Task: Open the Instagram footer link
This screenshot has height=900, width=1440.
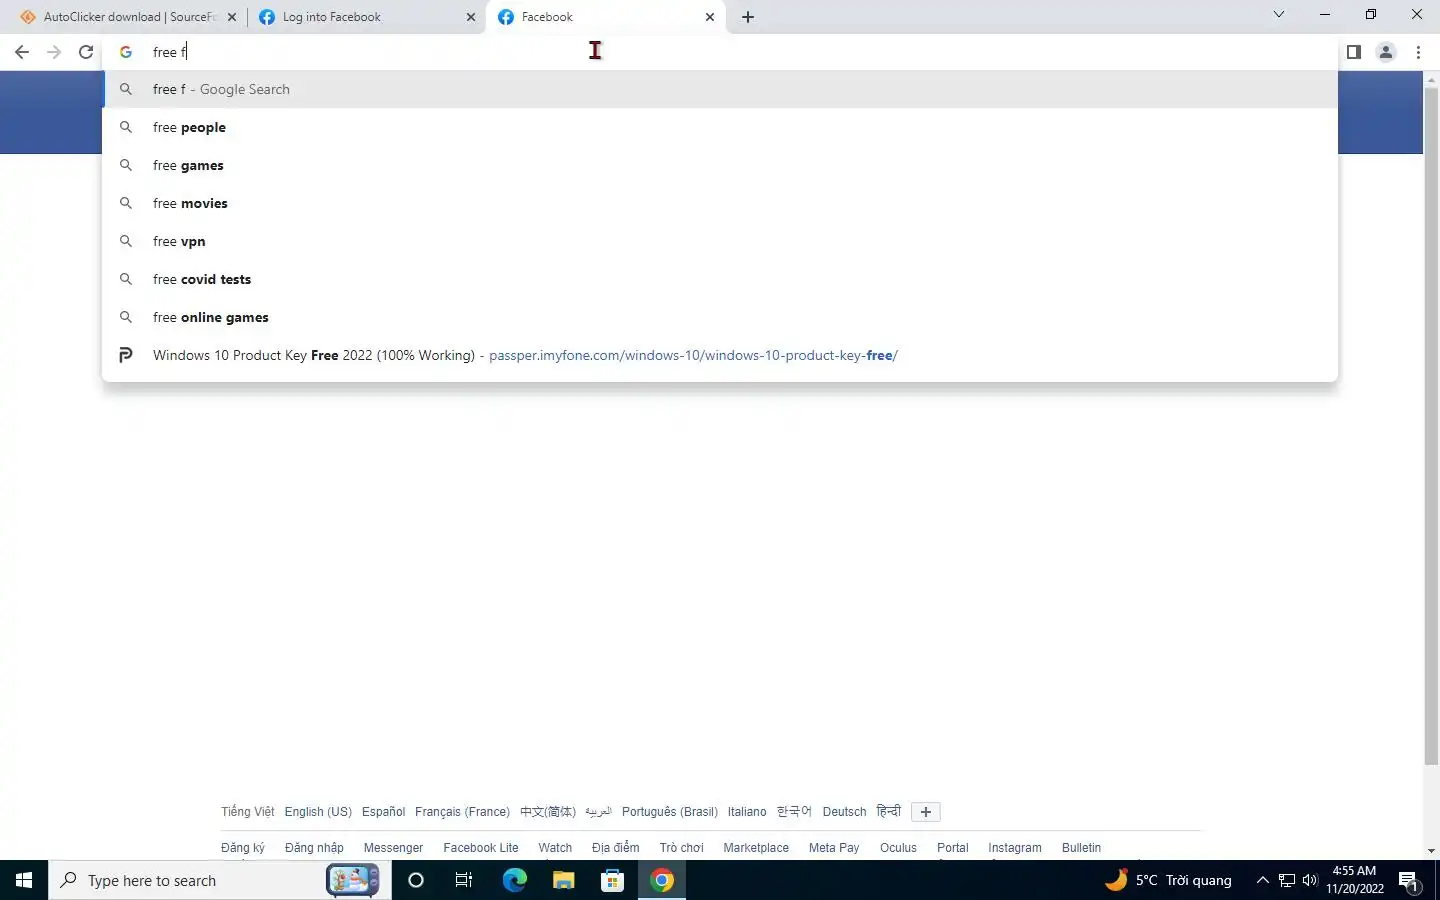Action: point(1015,848)
